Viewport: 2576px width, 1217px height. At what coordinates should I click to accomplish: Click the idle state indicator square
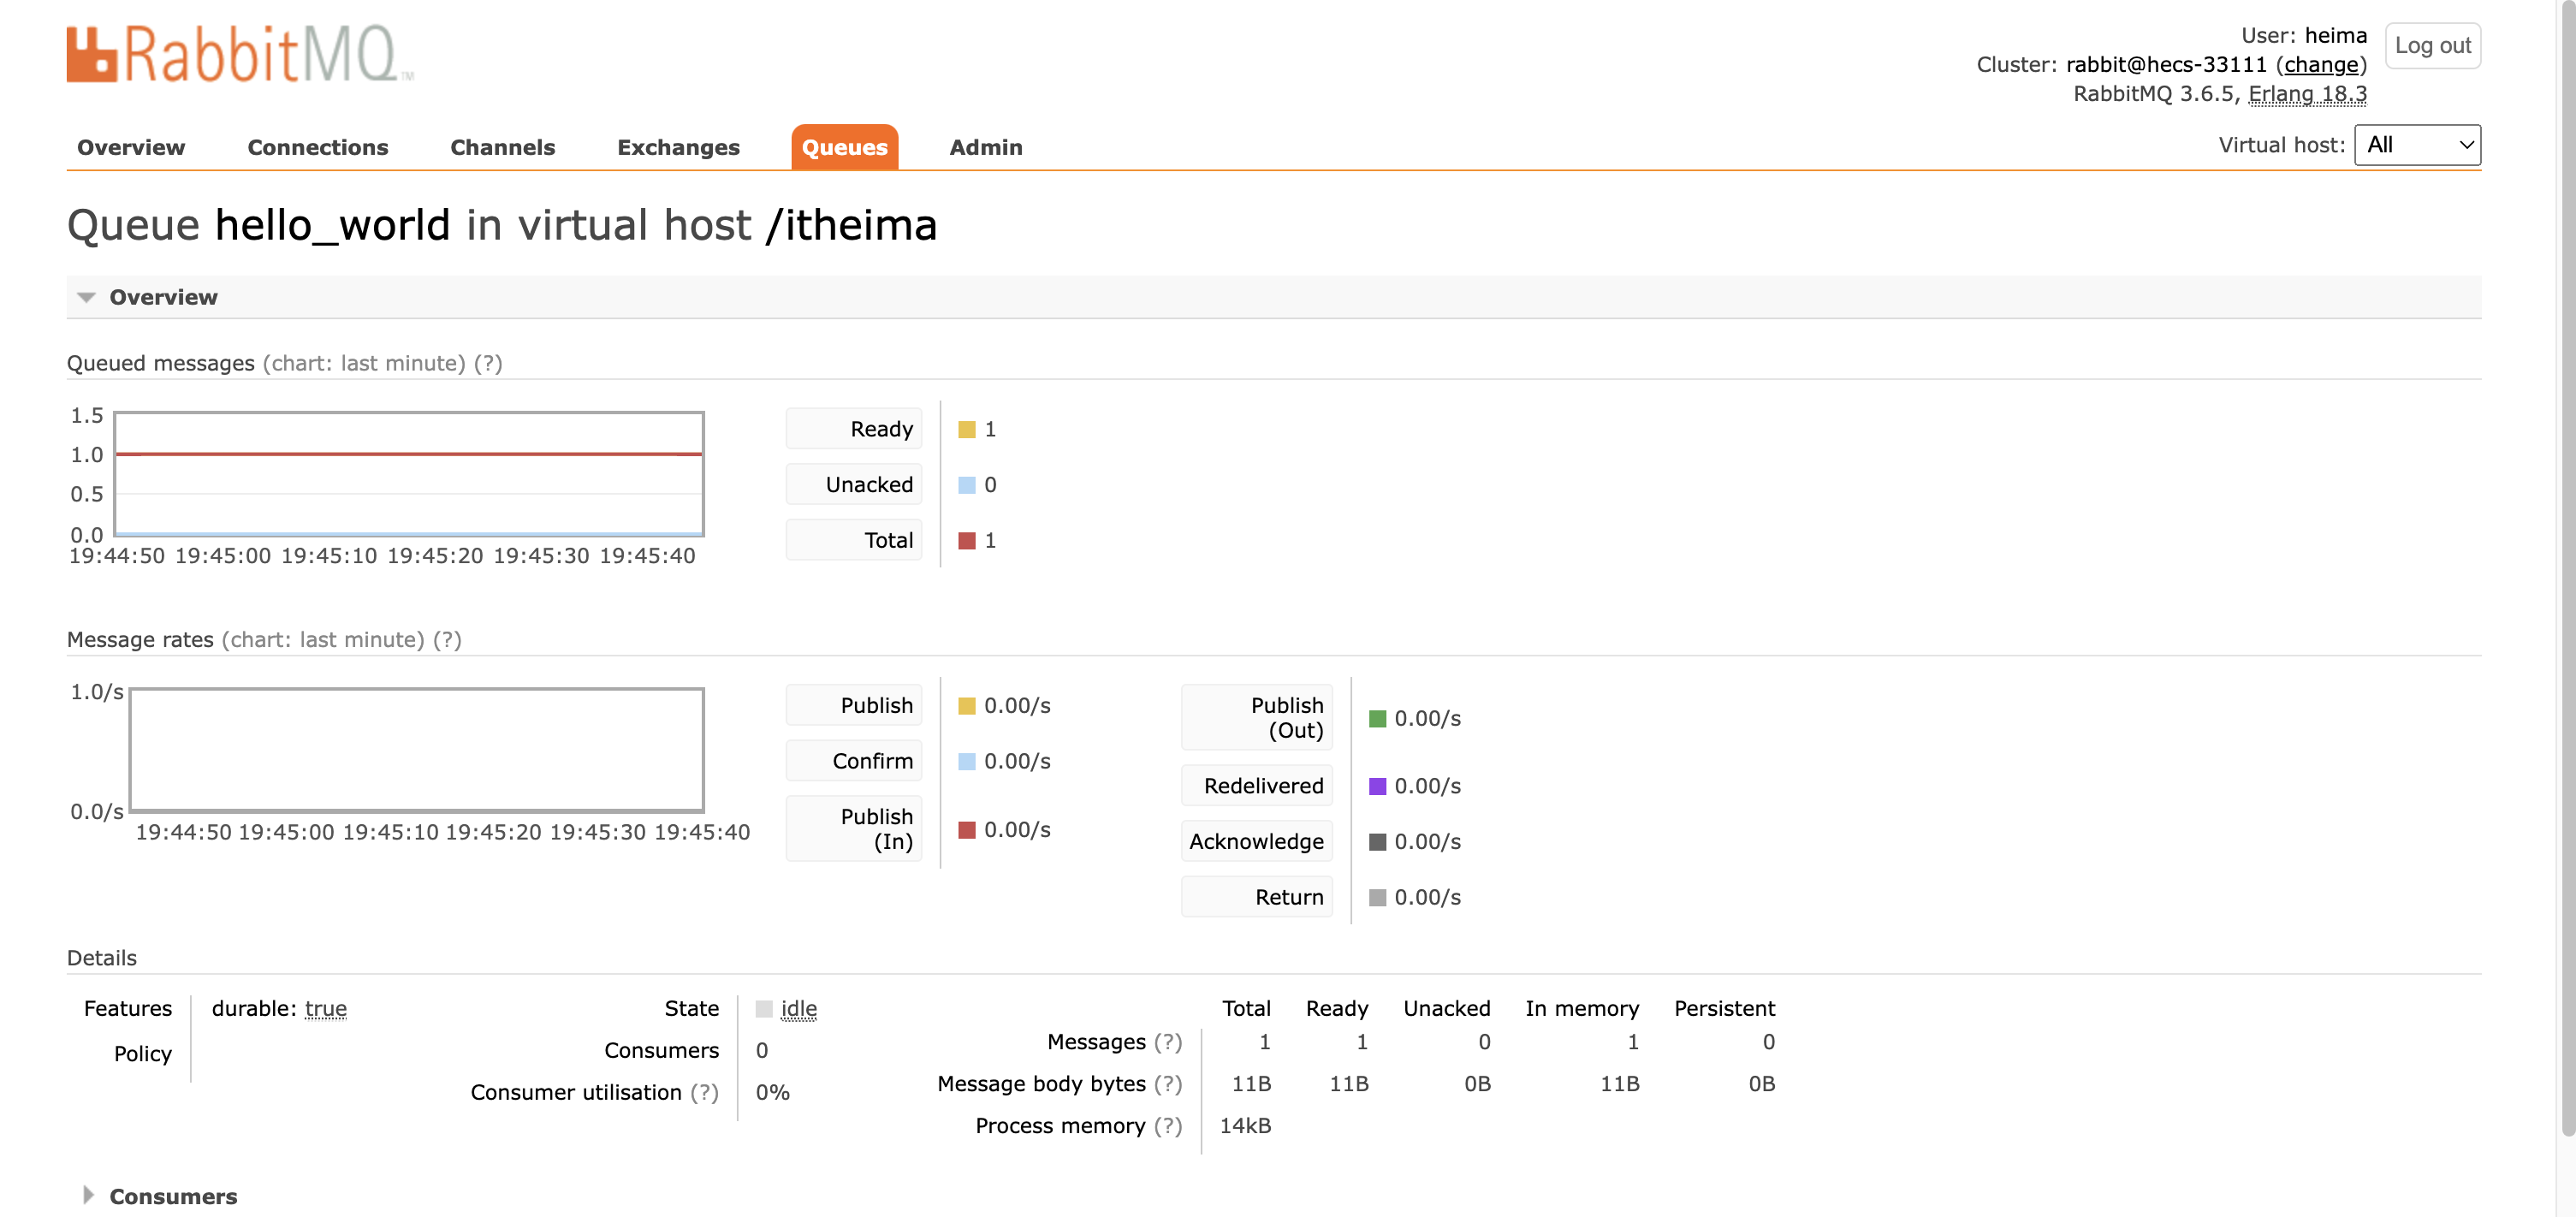[764, 1009]
